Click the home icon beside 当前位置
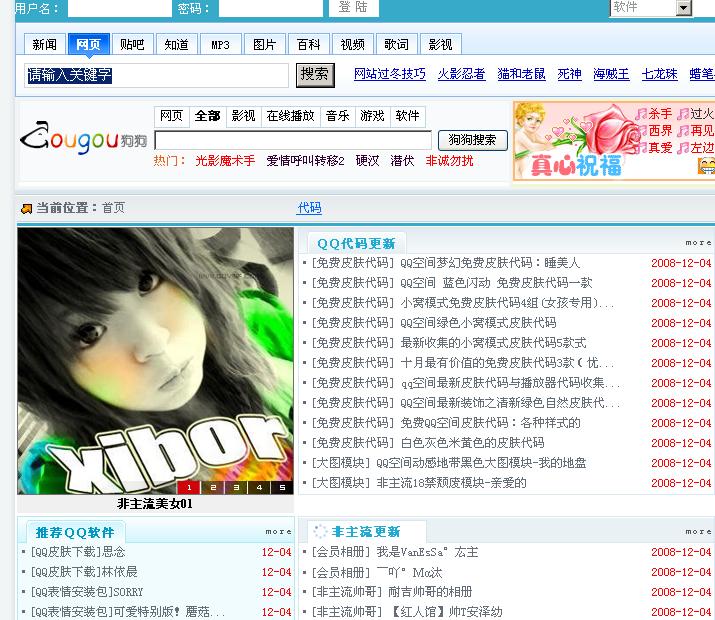The height and width of the screenshot is (620, 715). pyautogui.click(x=26, y=208)
